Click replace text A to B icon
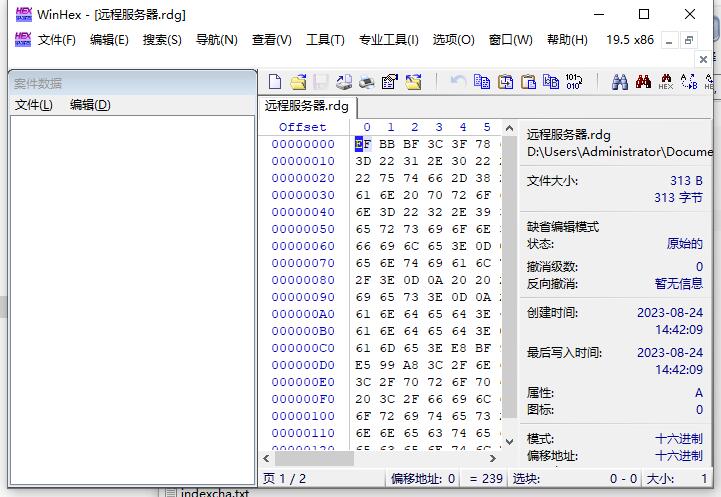Viewport: 721px width, 497px height. [x=689, y=82]
